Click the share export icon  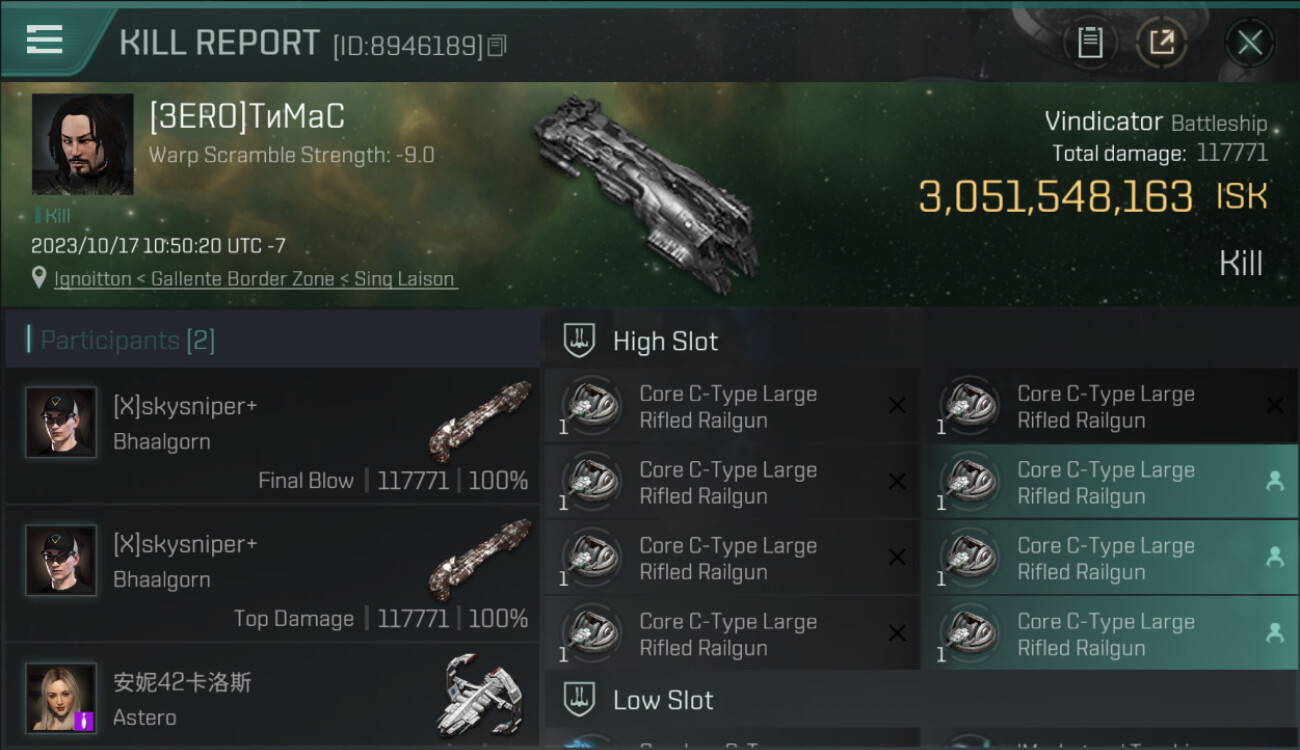coord(1162,42)
